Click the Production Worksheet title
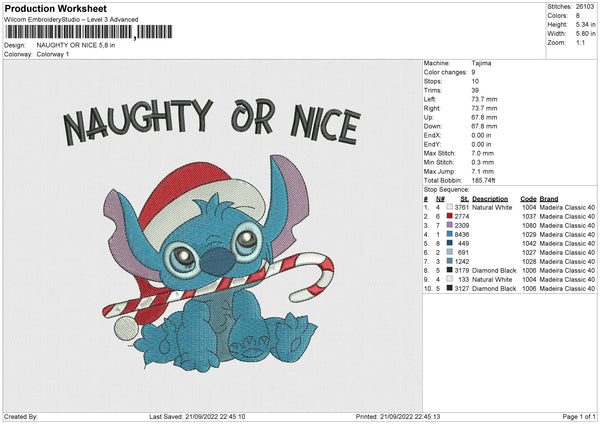The image size is (600, 424). tap(55, 8)
